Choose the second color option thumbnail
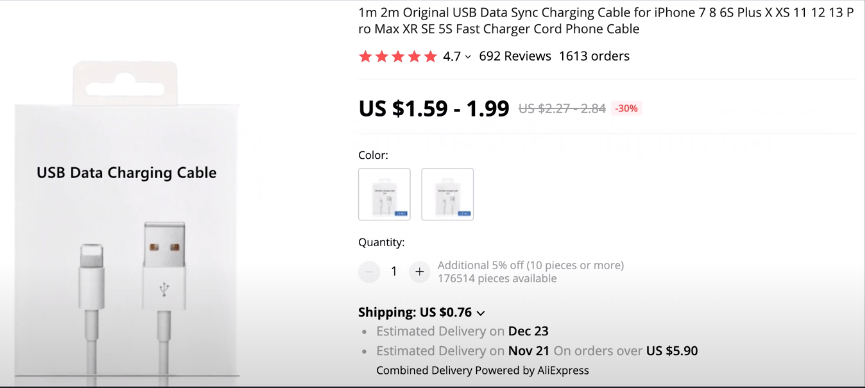This screenshot has width=865, height=388. tap(447, 194)
